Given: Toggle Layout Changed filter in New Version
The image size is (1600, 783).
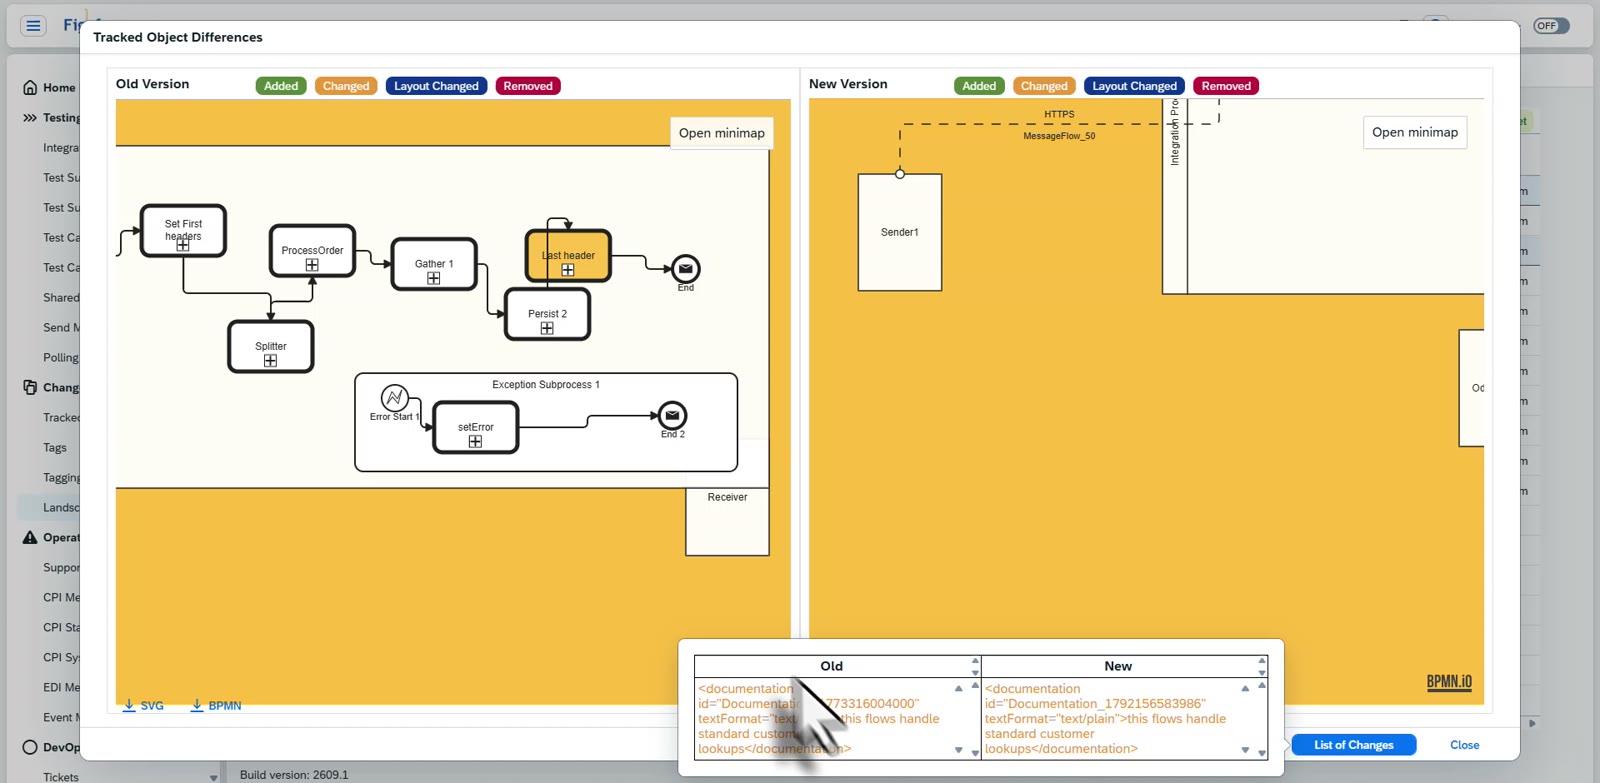Looking at the screenshot, I should click(1134, 86).
